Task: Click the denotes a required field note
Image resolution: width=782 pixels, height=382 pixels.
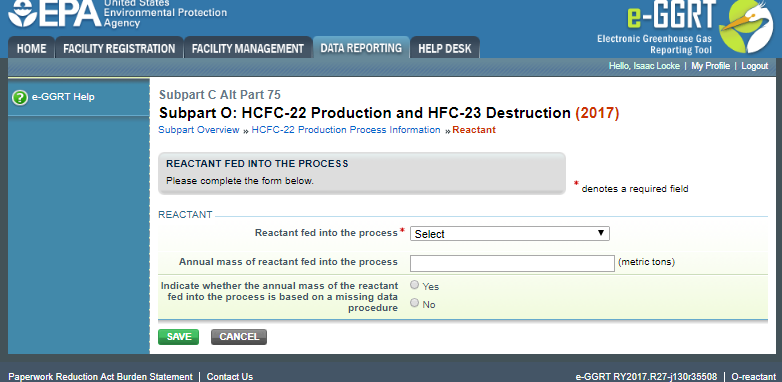Action: pyautogui.click(x=635, y=189)
